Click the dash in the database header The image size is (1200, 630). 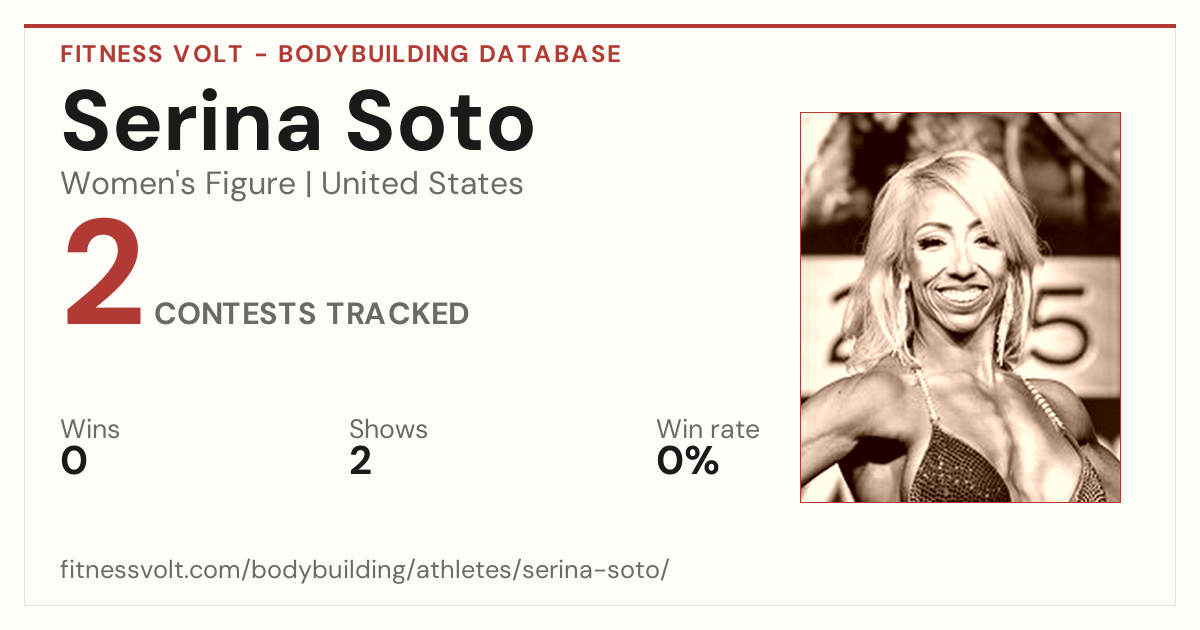point(261,54)
